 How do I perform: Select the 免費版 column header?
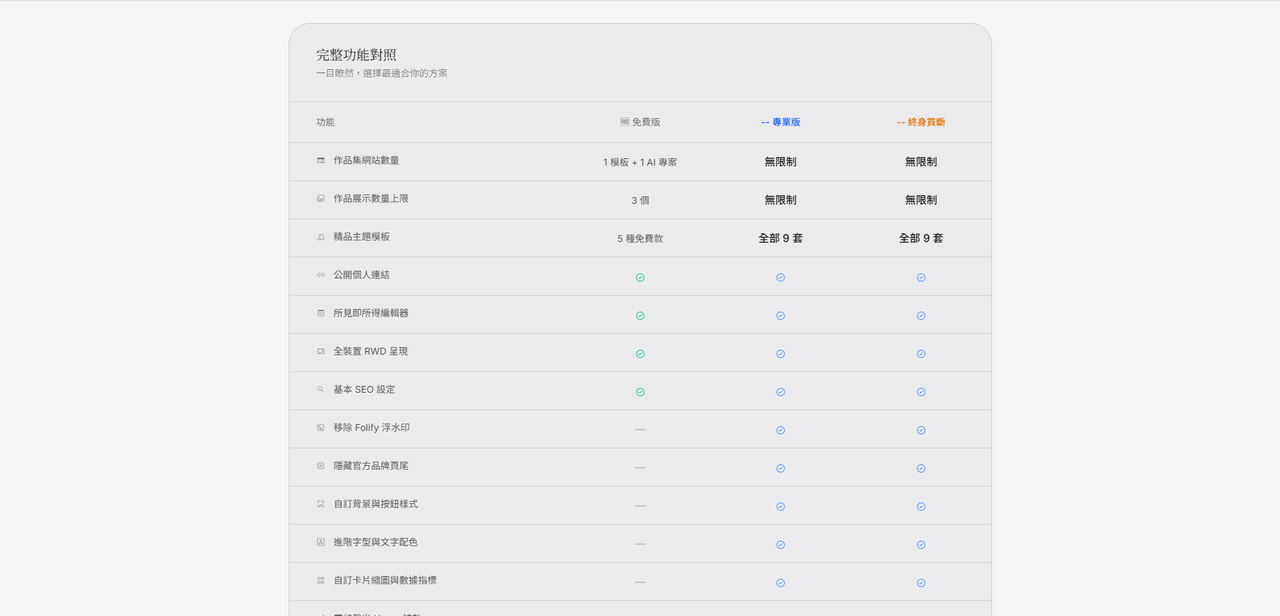tap(640, 122)
